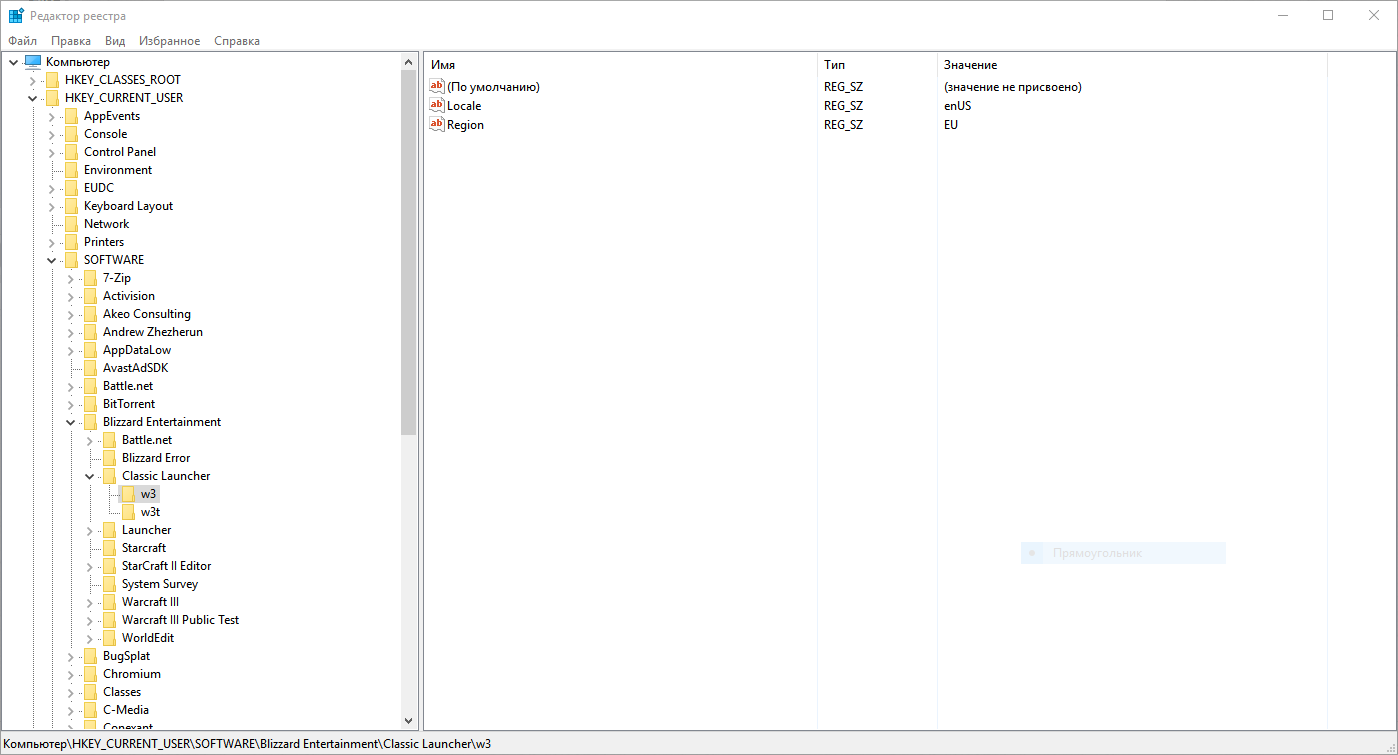Viewport: 1398px width, 755px height.
Task: Select the C-Media key
Action: point(126,710)
